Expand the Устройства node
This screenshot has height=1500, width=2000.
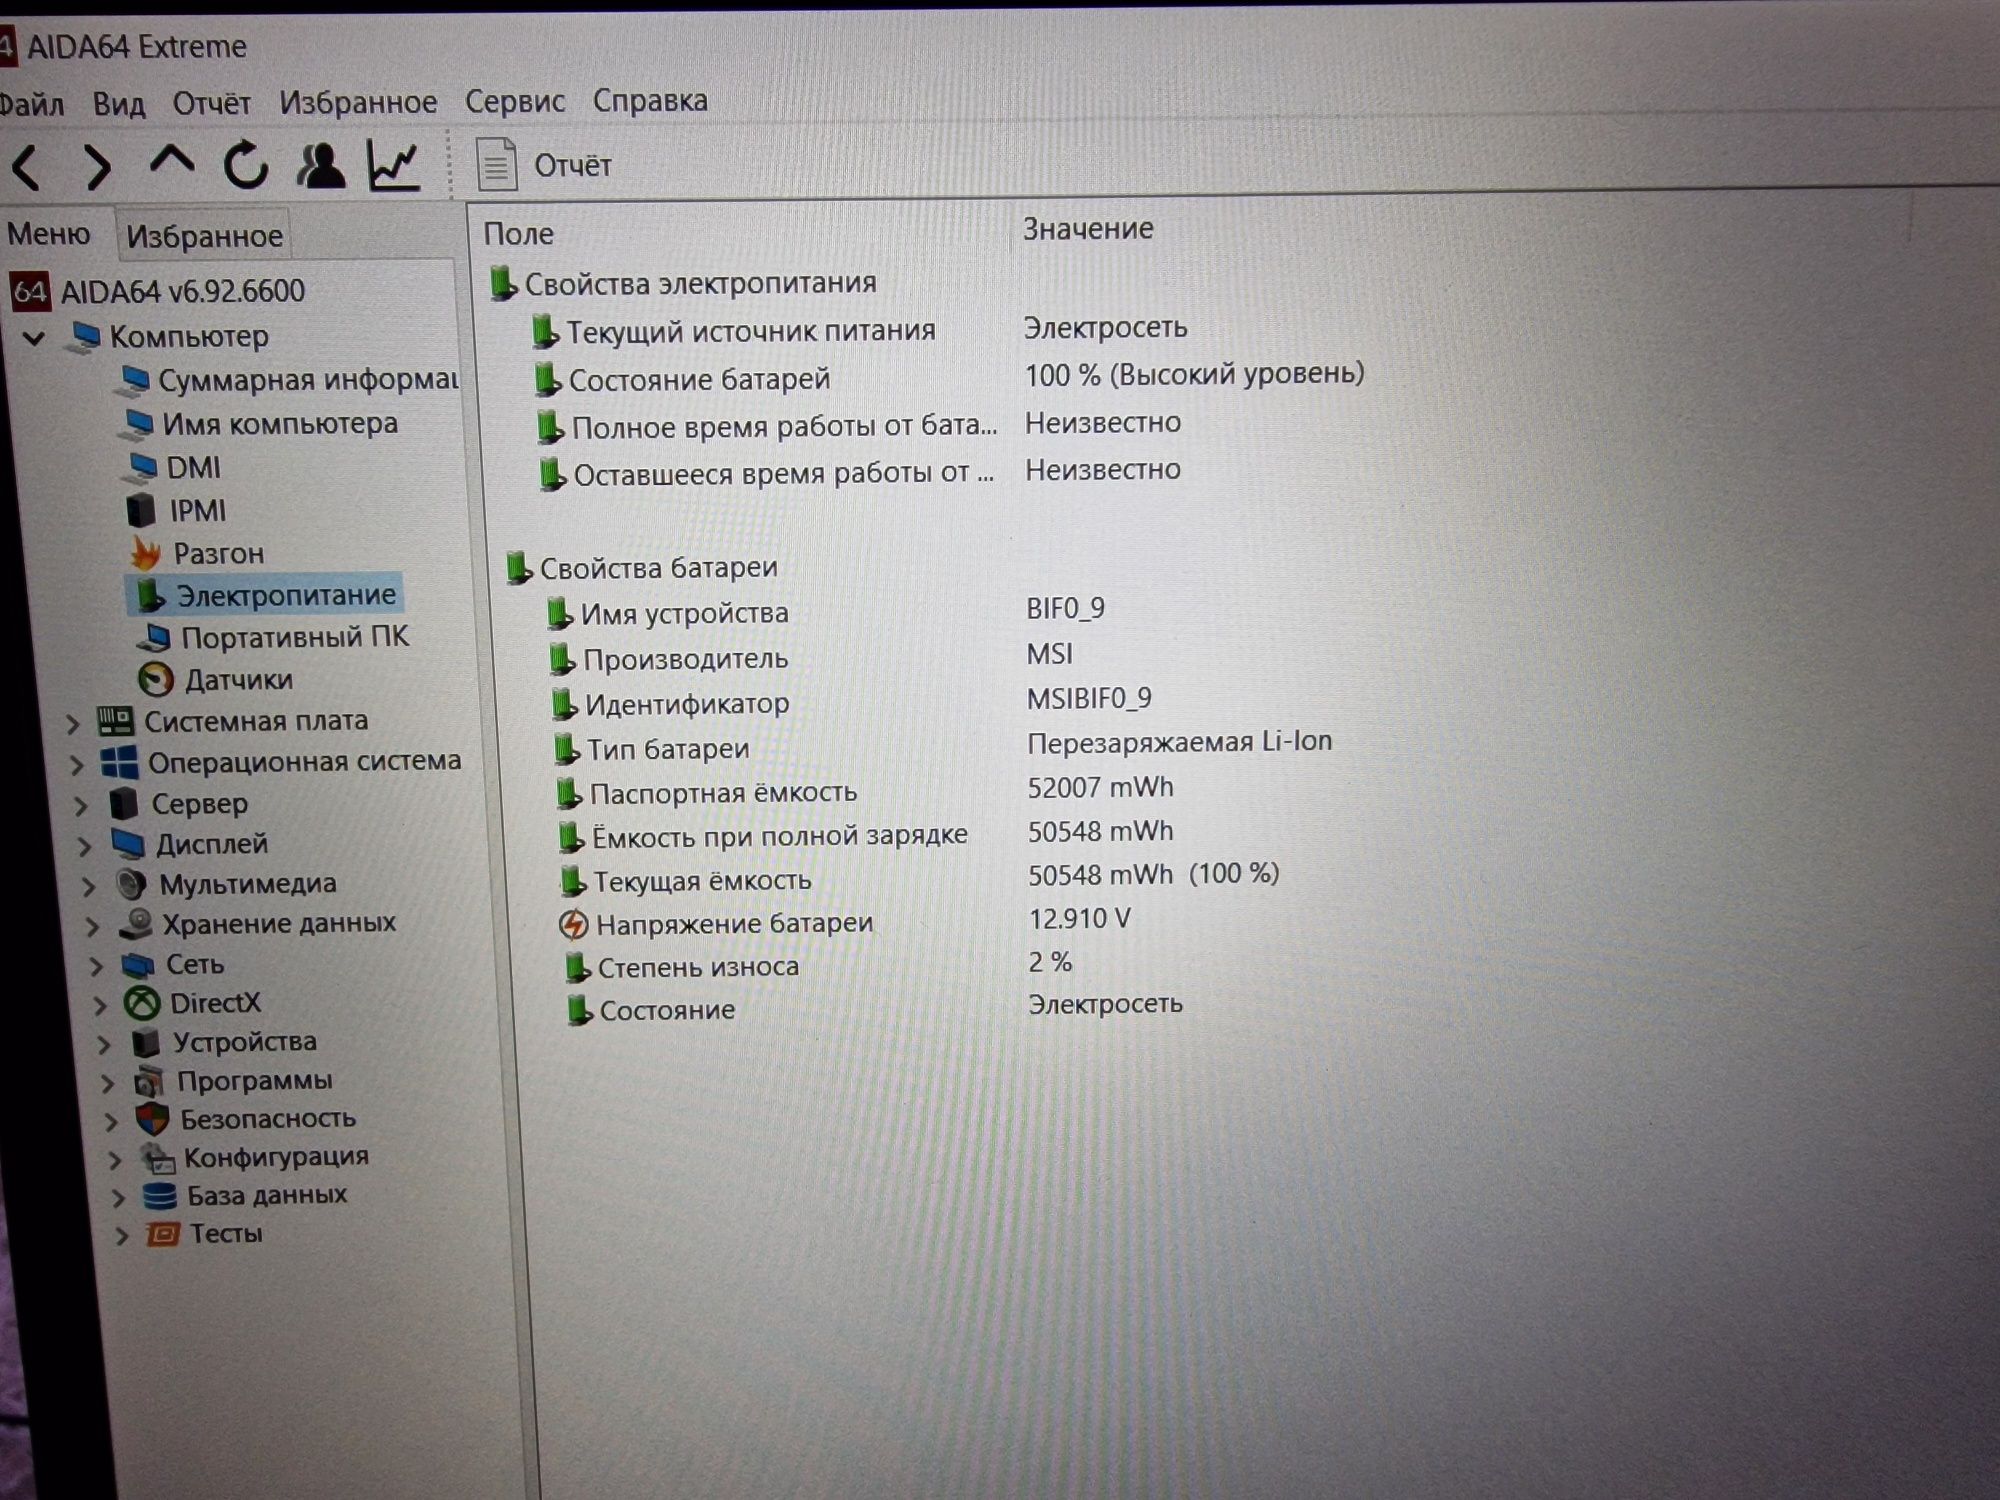tap(104, 1045)
